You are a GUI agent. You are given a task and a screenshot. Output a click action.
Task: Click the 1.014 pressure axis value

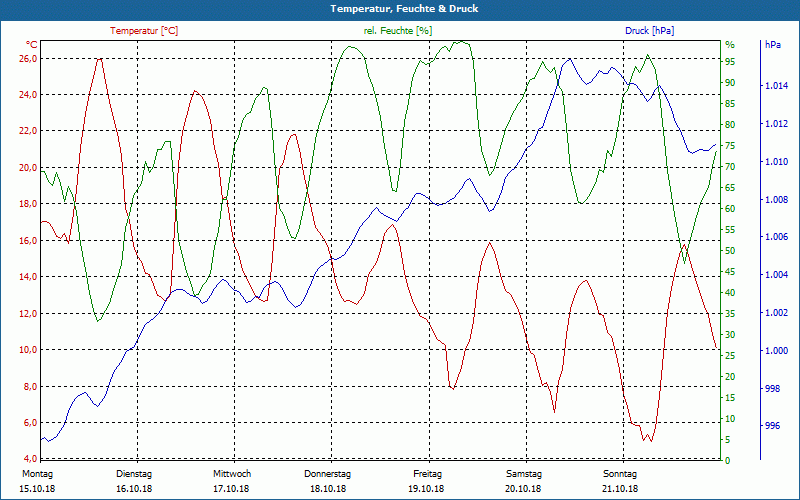776,86
